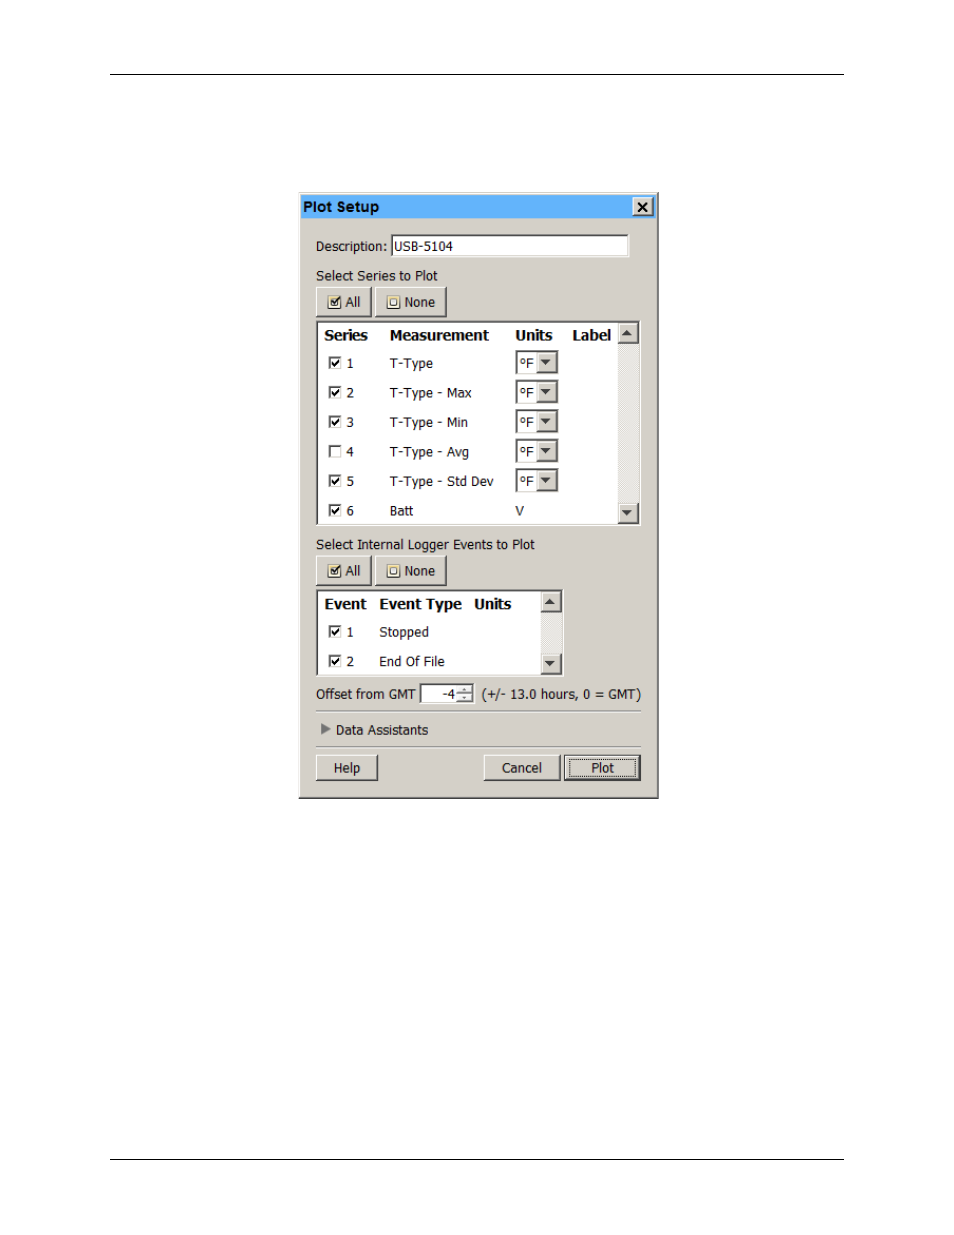Image resolution: width=954 pixels, height=1235 pixels.
Task: Click the Measurement column header
Action: pos(439,335)
